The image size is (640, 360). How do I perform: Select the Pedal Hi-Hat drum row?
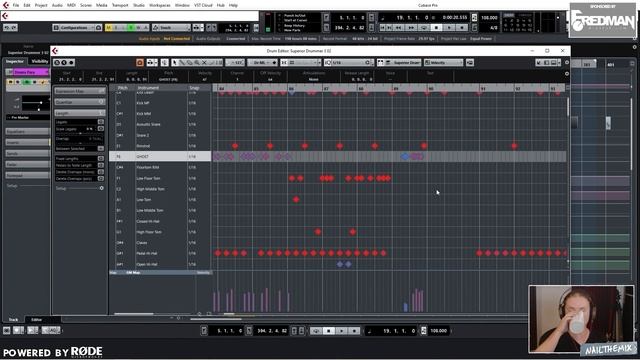(x=160, y=253)
